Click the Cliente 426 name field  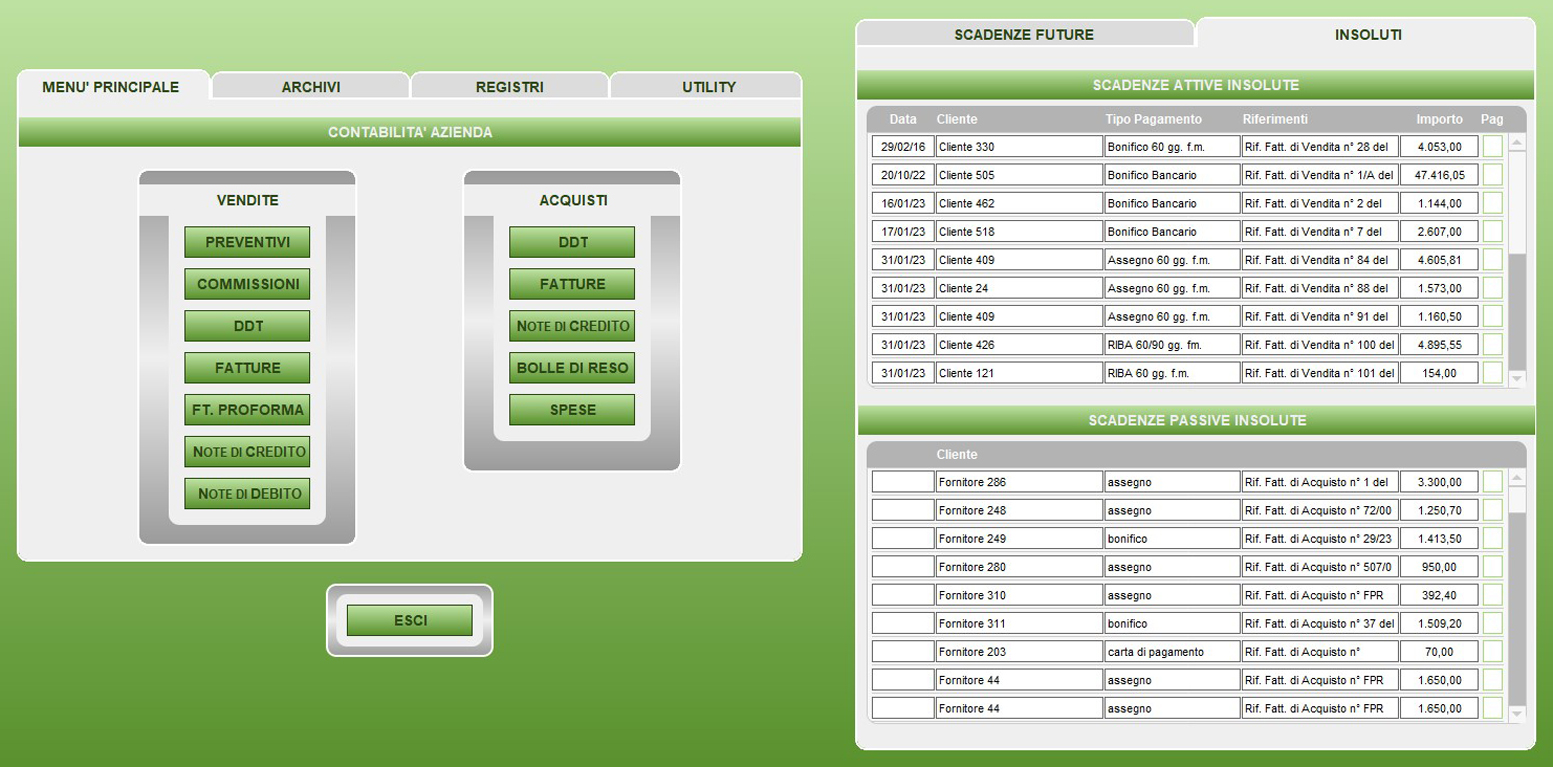1018,345
